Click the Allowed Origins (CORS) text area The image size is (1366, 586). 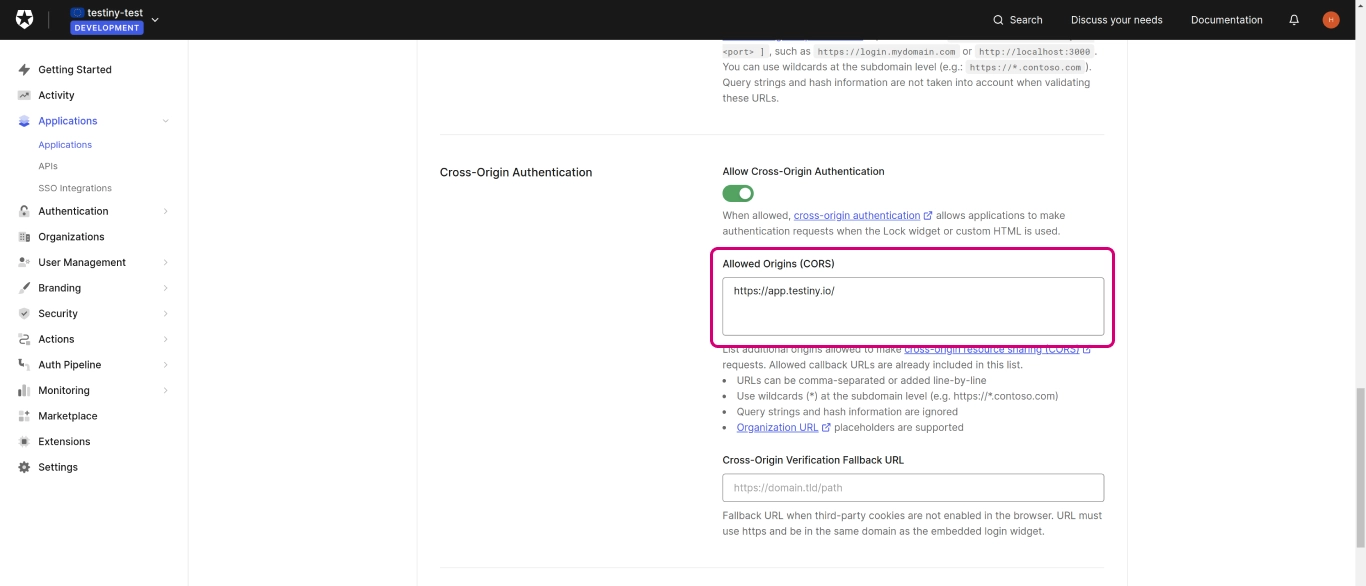pyautogui.click(x=912, y=306)
